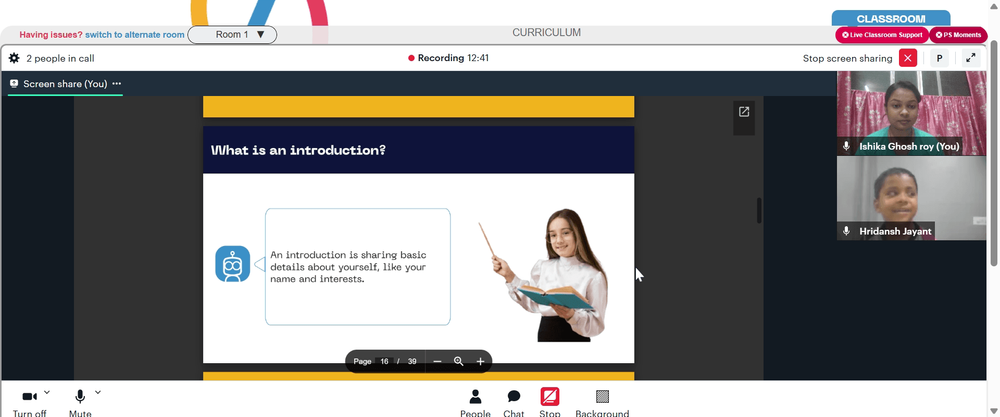The height and width of the screenshot is (417, 1000).
Task: Open call settings gear icon
Action: [x=14, y=58]
